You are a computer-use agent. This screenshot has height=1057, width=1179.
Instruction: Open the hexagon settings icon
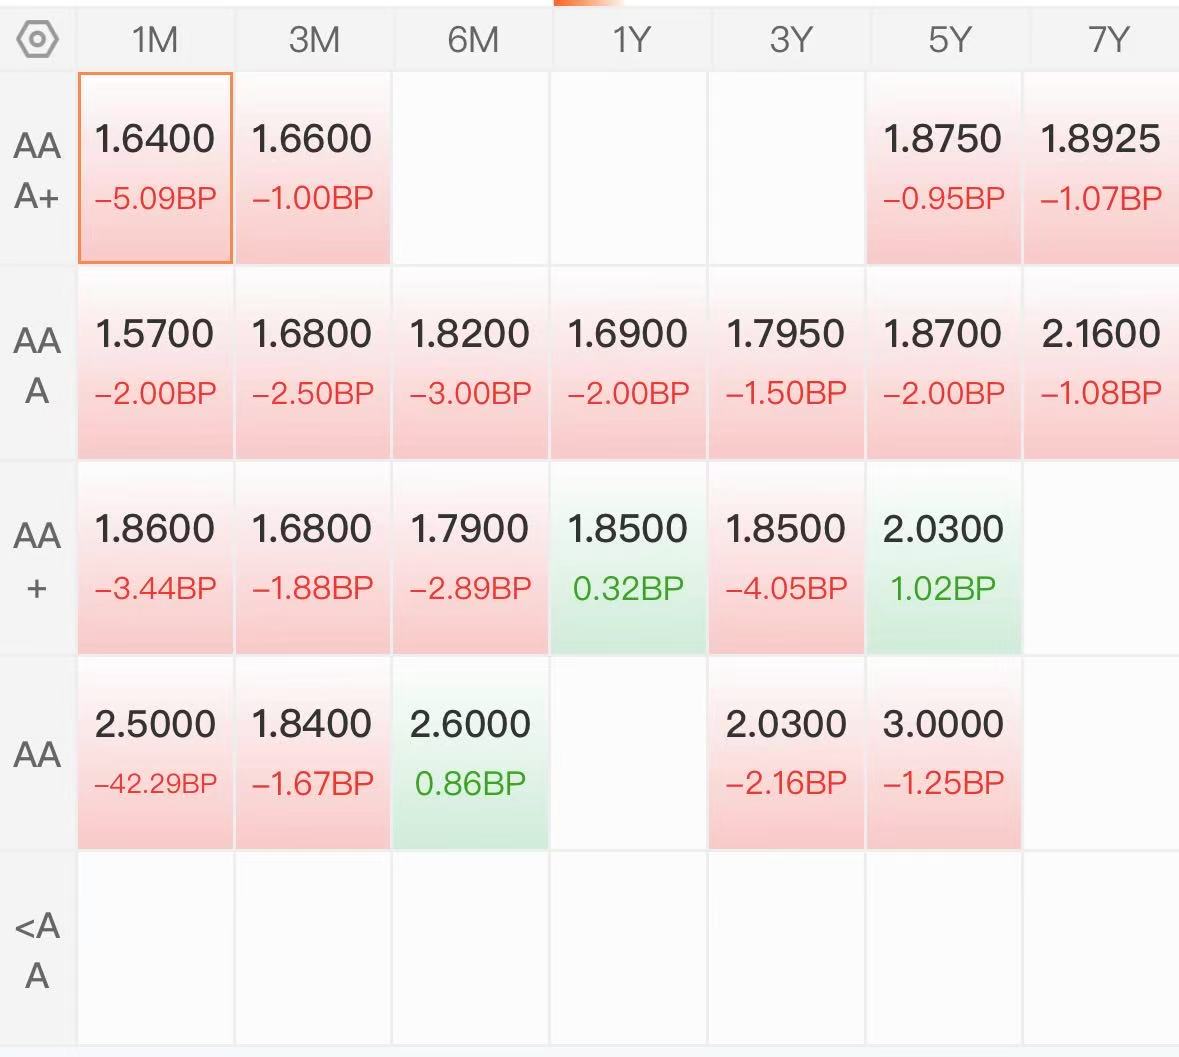point(37,39)
